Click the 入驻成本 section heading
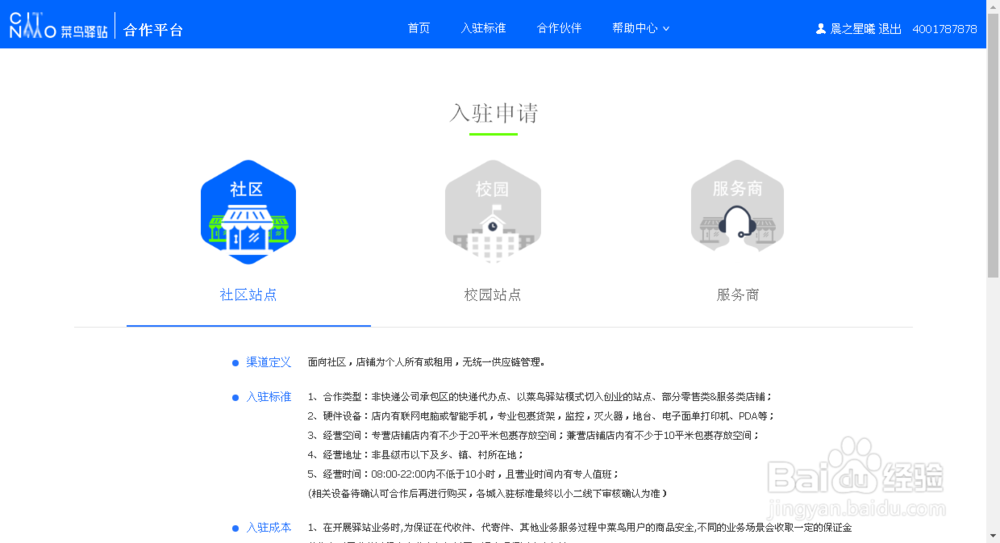This screenshot has width=1000, height=543. tap(268, 528)
